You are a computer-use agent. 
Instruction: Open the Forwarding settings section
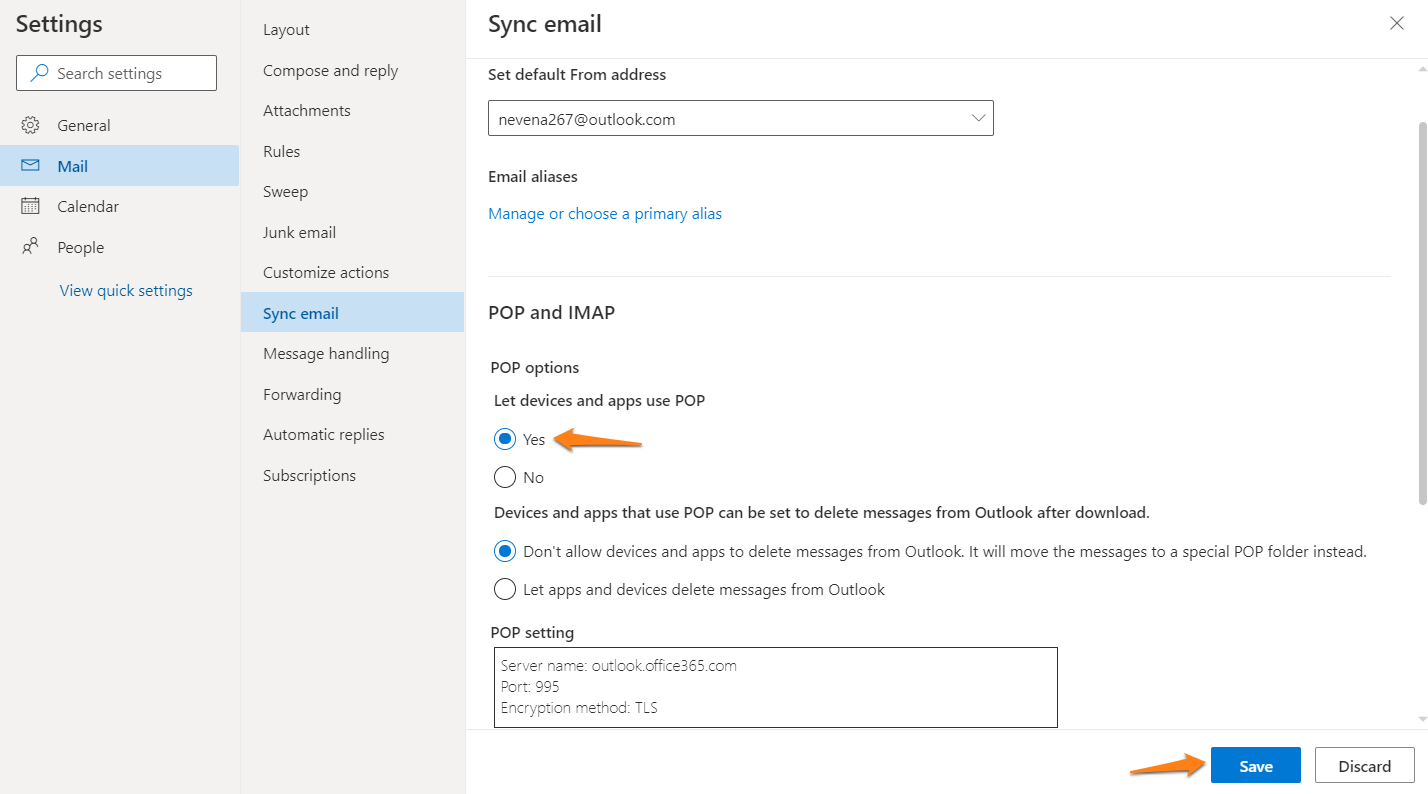(302, 394)
